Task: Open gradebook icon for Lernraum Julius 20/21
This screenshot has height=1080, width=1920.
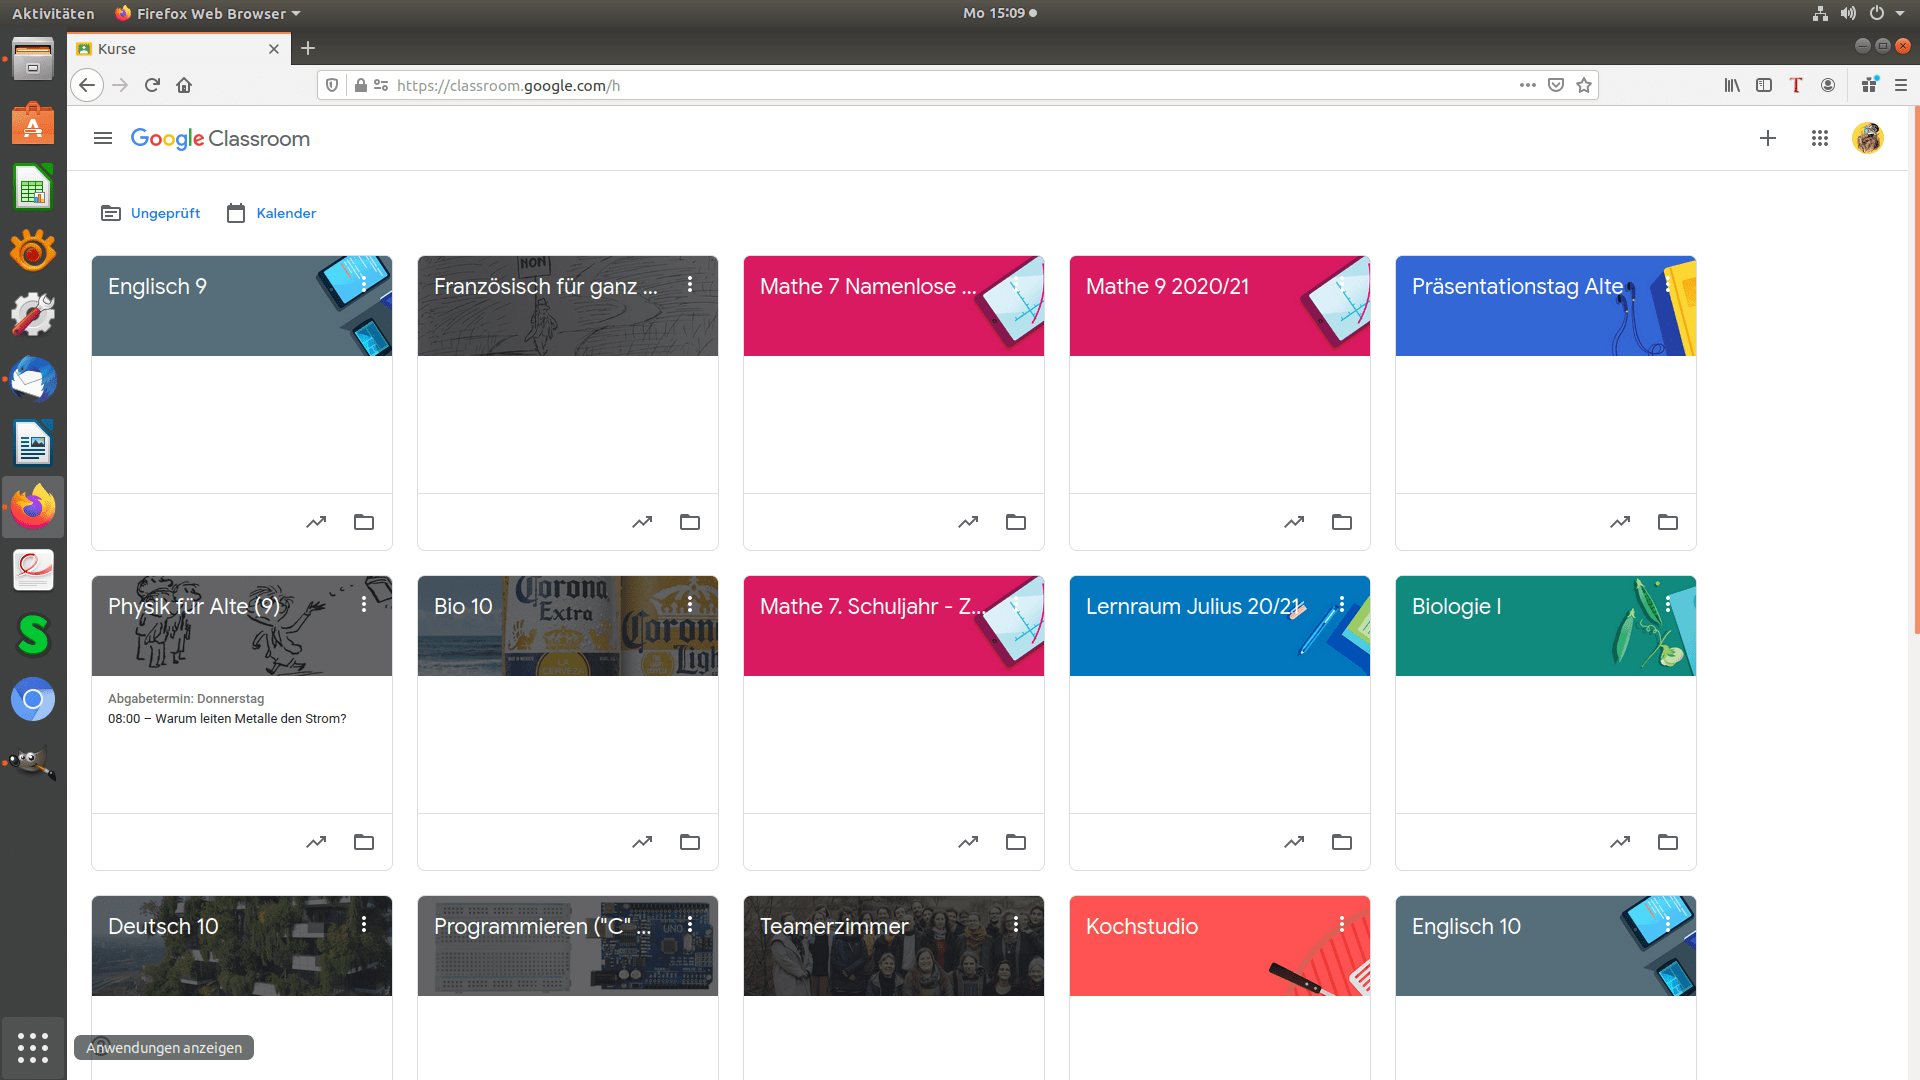Action: 1294,842
